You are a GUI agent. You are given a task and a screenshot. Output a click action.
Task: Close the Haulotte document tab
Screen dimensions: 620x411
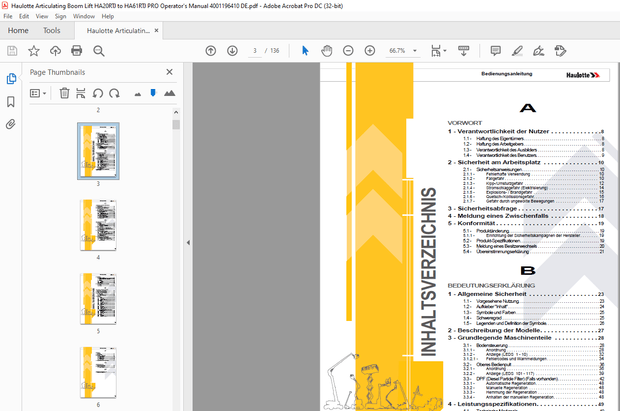[x=157, y=30]
